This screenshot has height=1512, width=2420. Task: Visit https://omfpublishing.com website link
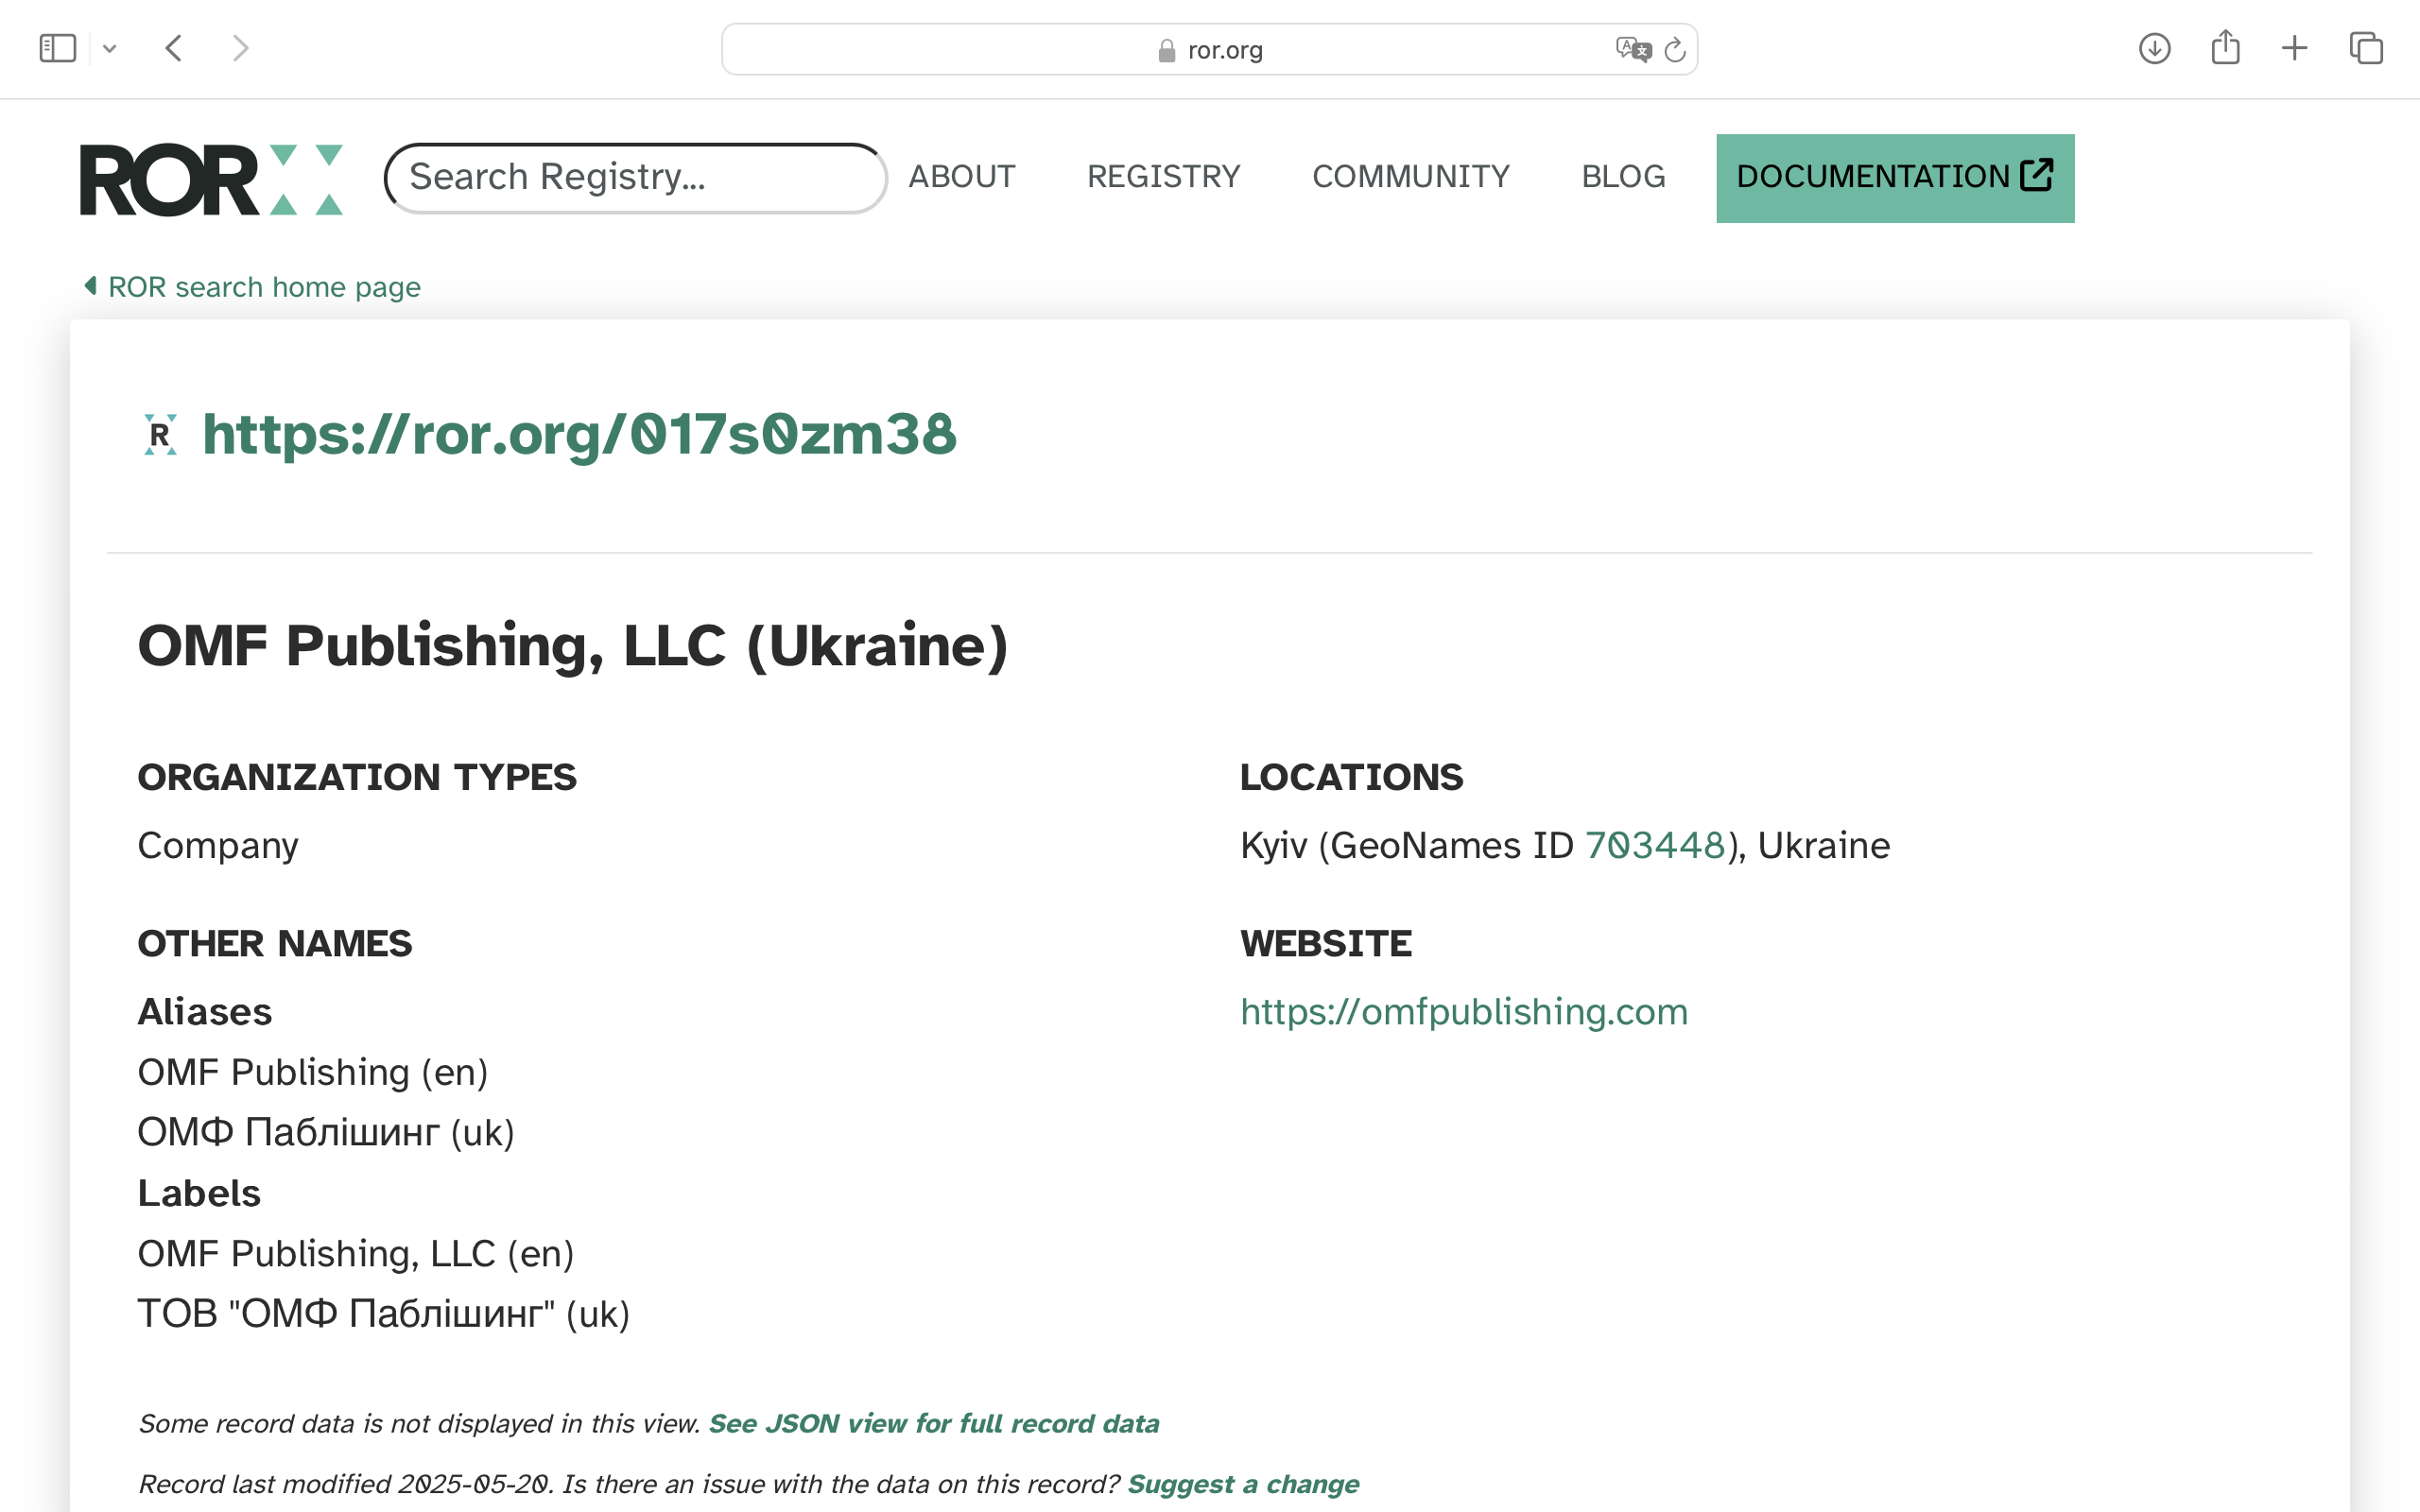click(x=1463, y=1011)
